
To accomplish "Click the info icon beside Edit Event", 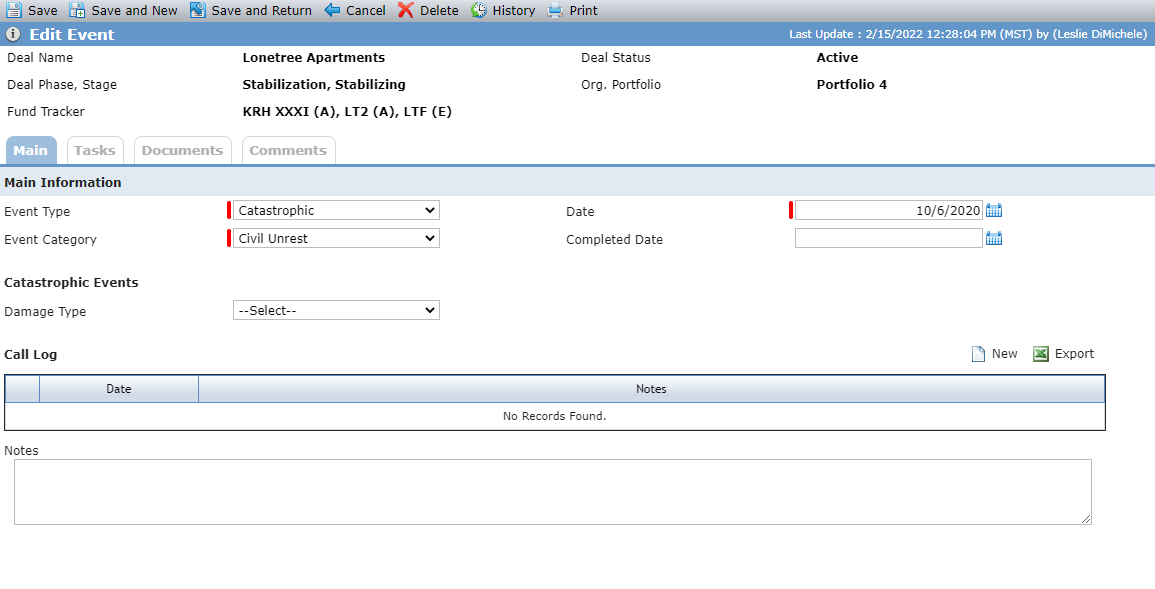I will pyautogui.click(x=13, y=34).
